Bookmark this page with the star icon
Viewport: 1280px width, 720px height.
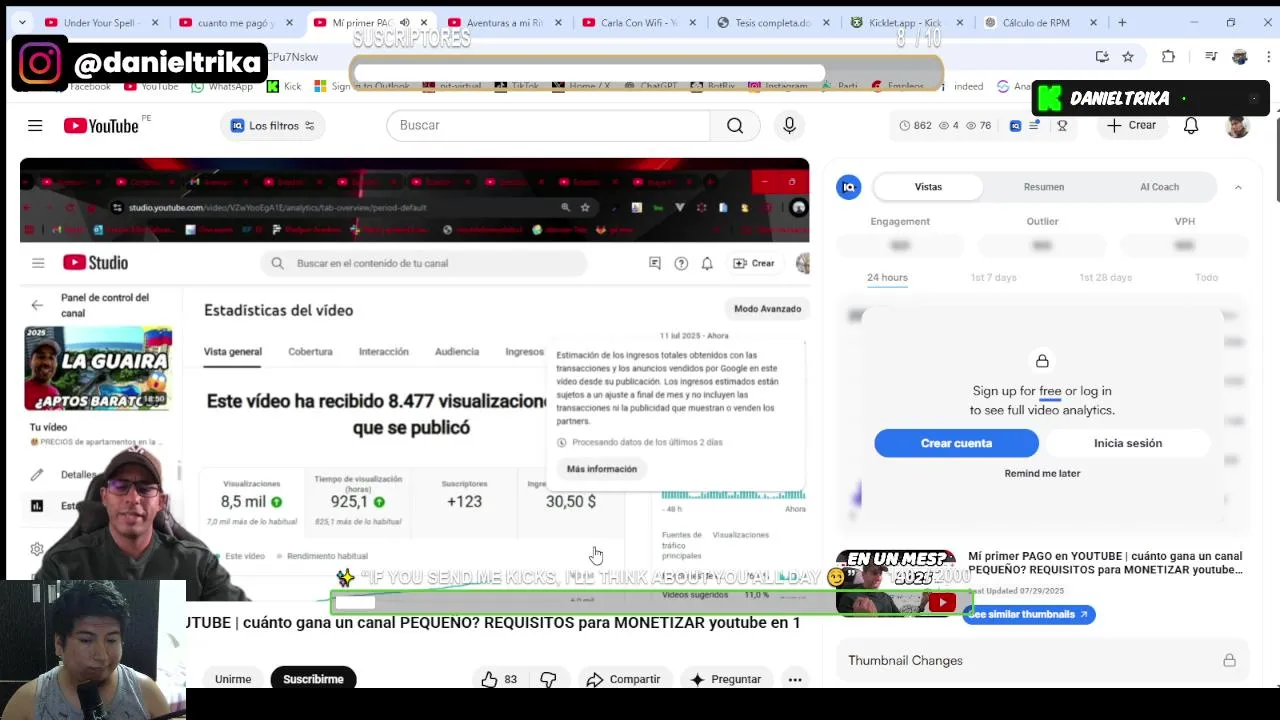(1128, 57)
